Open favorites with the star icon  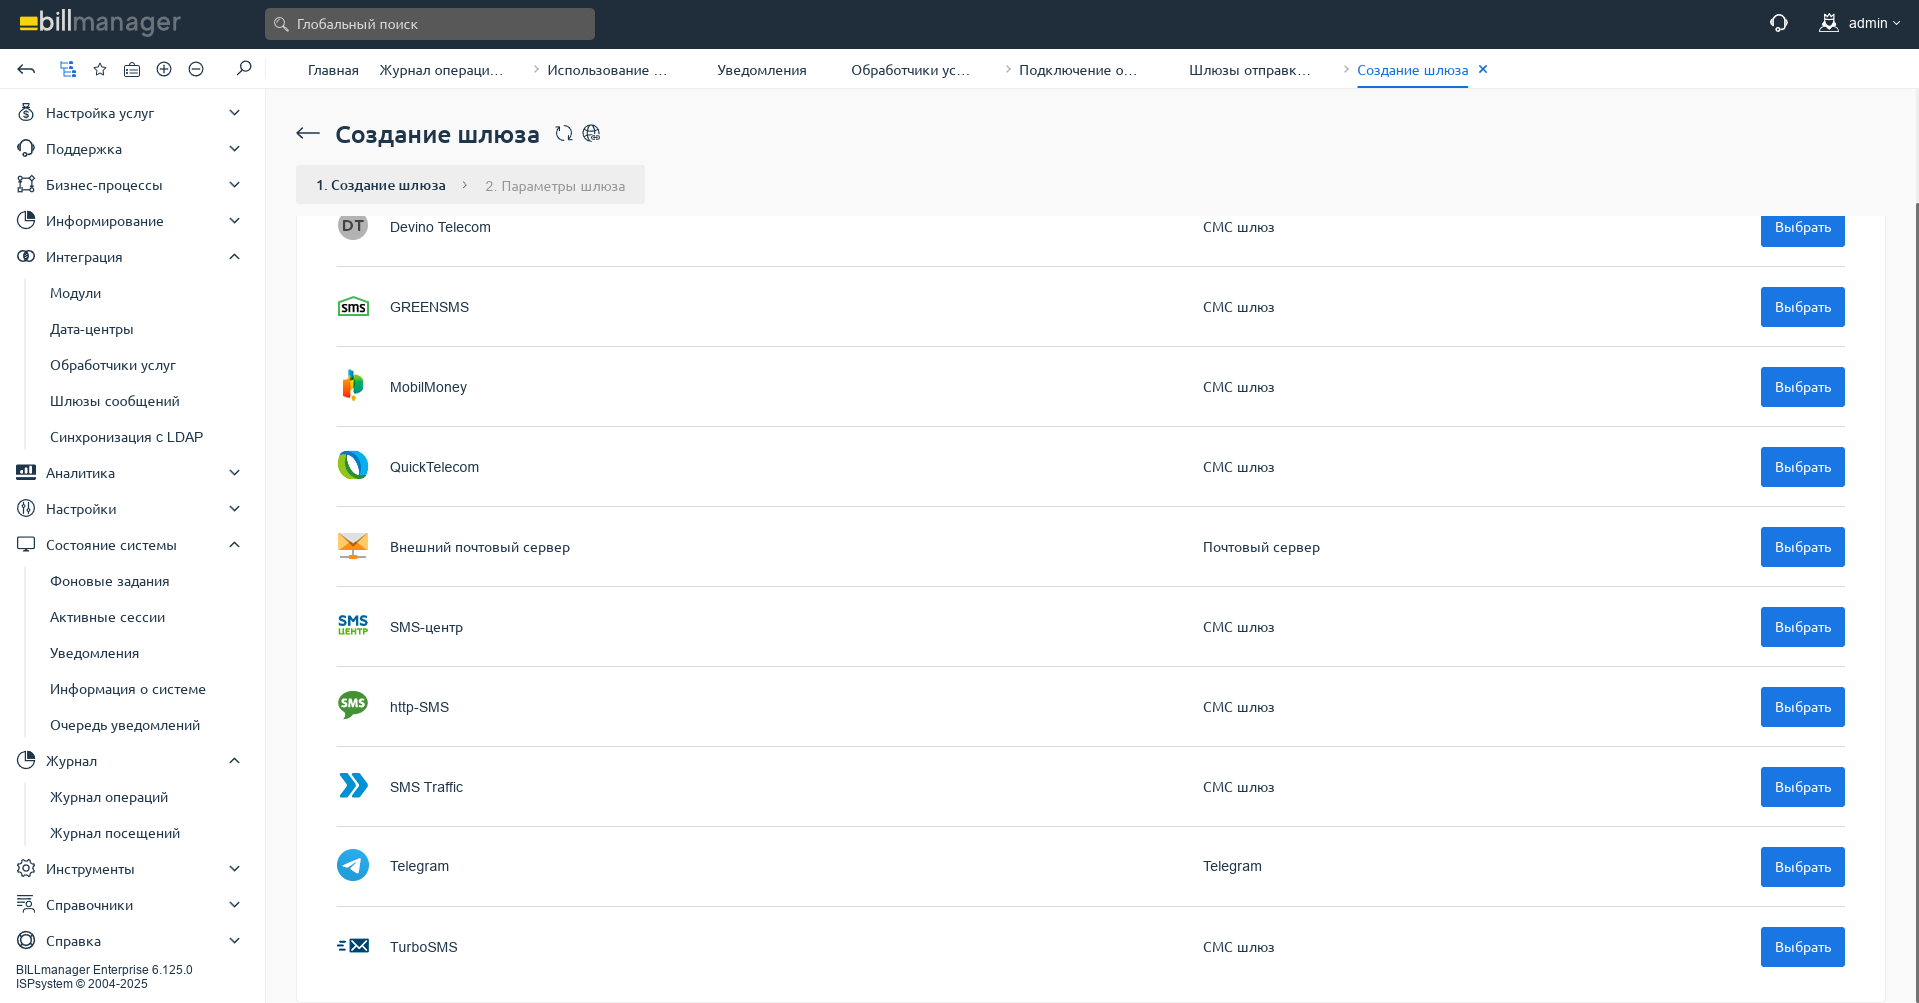point(100,69)
